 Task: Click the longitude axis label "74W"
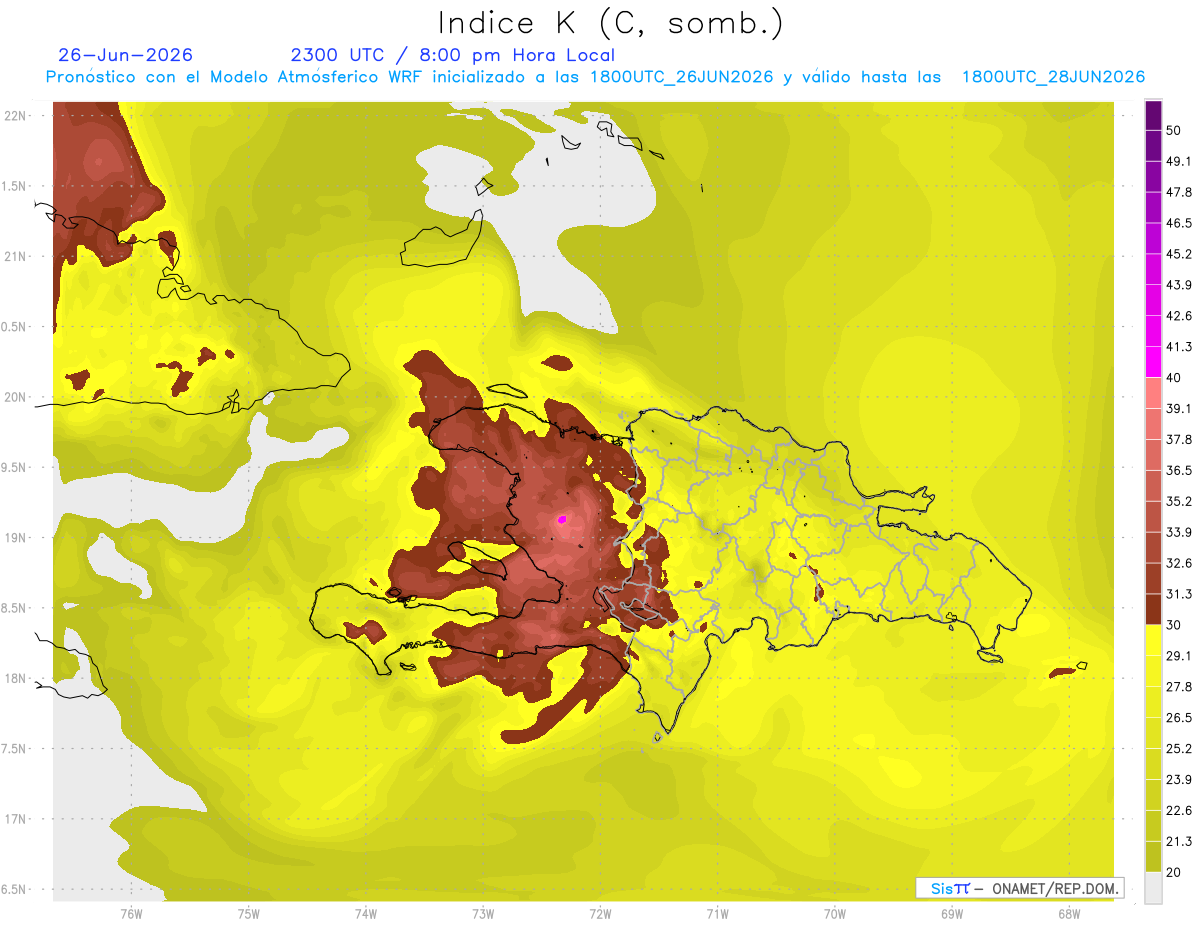coord(365,913)
